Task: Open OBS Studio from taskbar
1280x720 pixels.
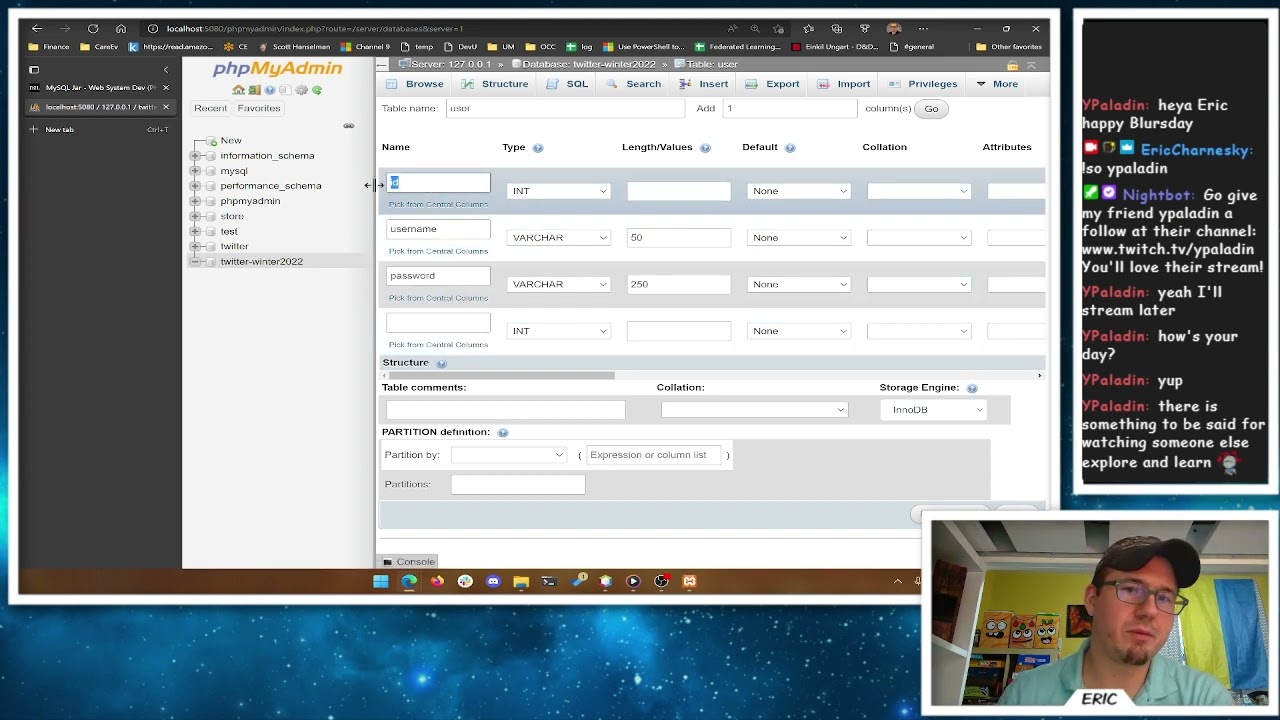Action: point(661,581)
